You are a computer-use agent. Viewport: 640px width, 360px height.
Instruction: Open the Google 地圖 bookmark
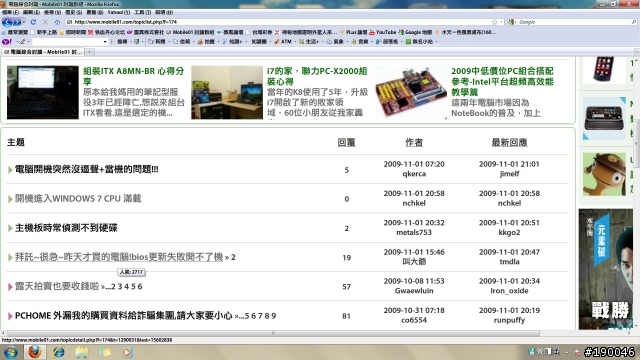415,32
